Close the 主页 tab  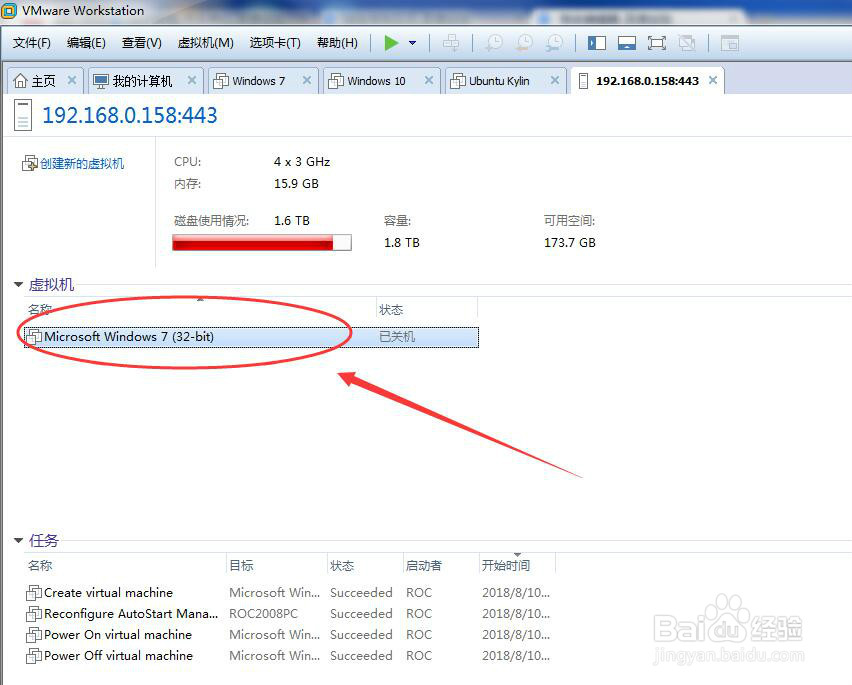[x=72, y=80]
